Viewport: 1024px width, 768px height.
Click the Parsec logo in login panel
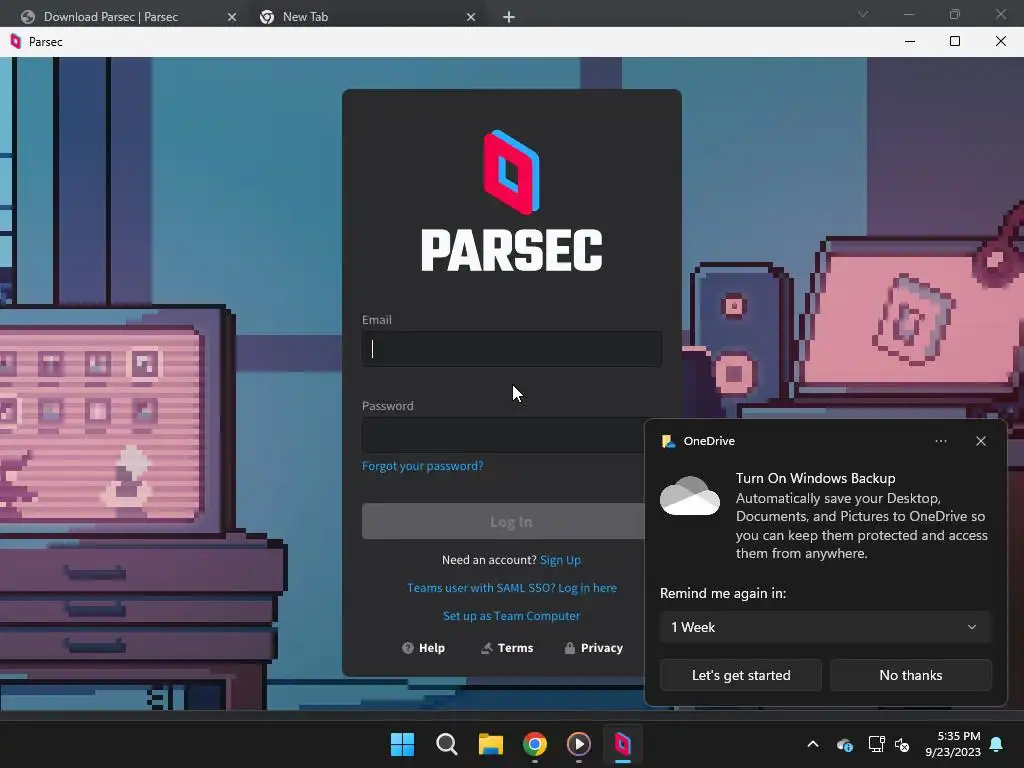tap(511, 200)
